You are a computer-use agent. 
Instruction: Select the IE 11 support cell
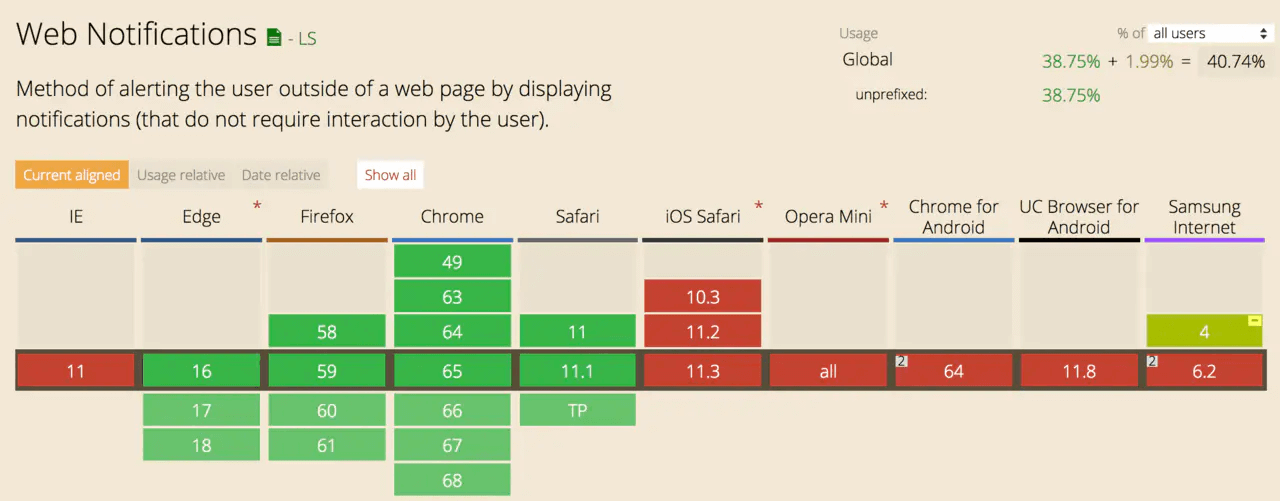76,371
